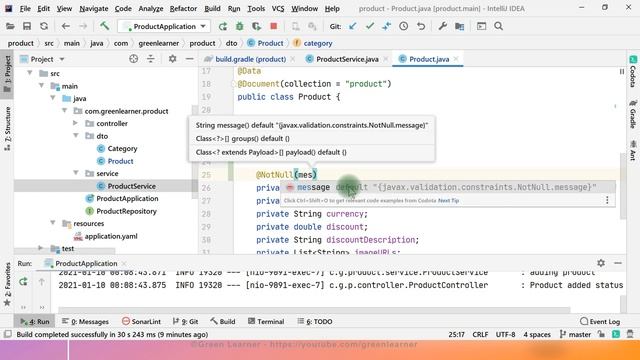Screen dimensions: 640x360
Task: Click UTF-8 encoding in status bar
Action: [505, 334]
